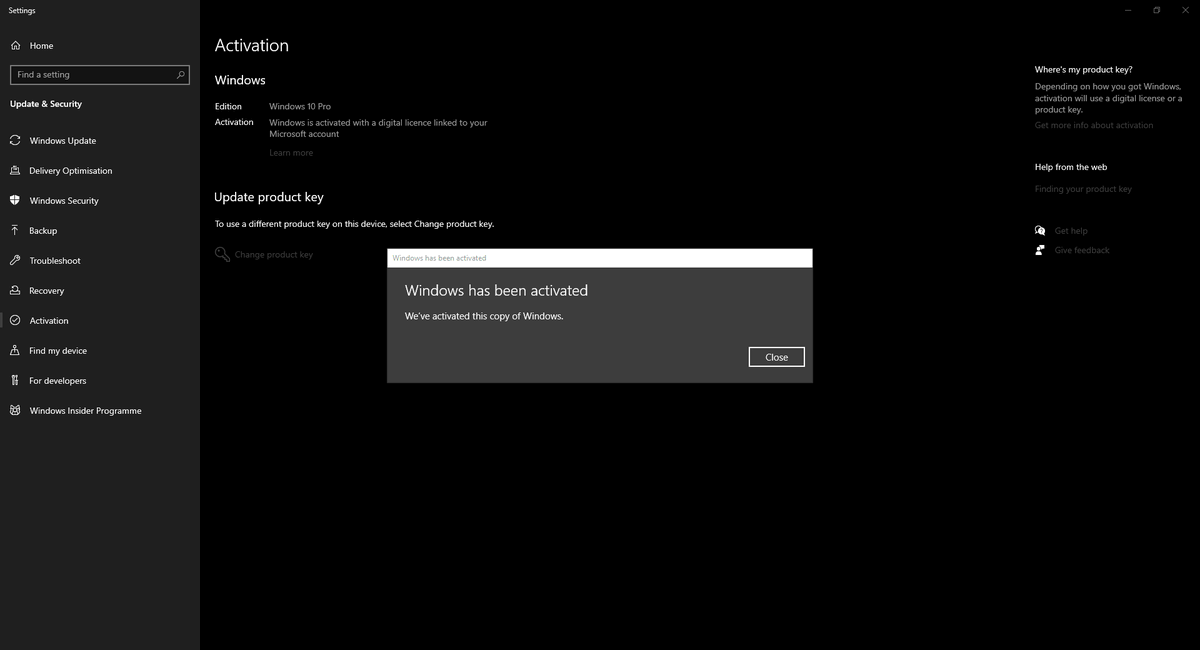1200x650 pixels.
Task: Click the Change product key key icon
Action: pyautogui.click(x=222, y=254)
